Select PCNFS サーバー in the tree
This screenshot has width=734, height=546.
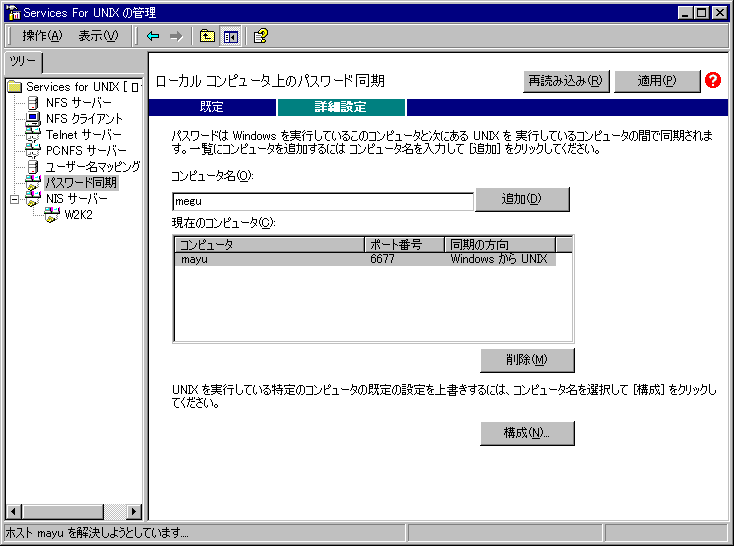coord(86,151)
